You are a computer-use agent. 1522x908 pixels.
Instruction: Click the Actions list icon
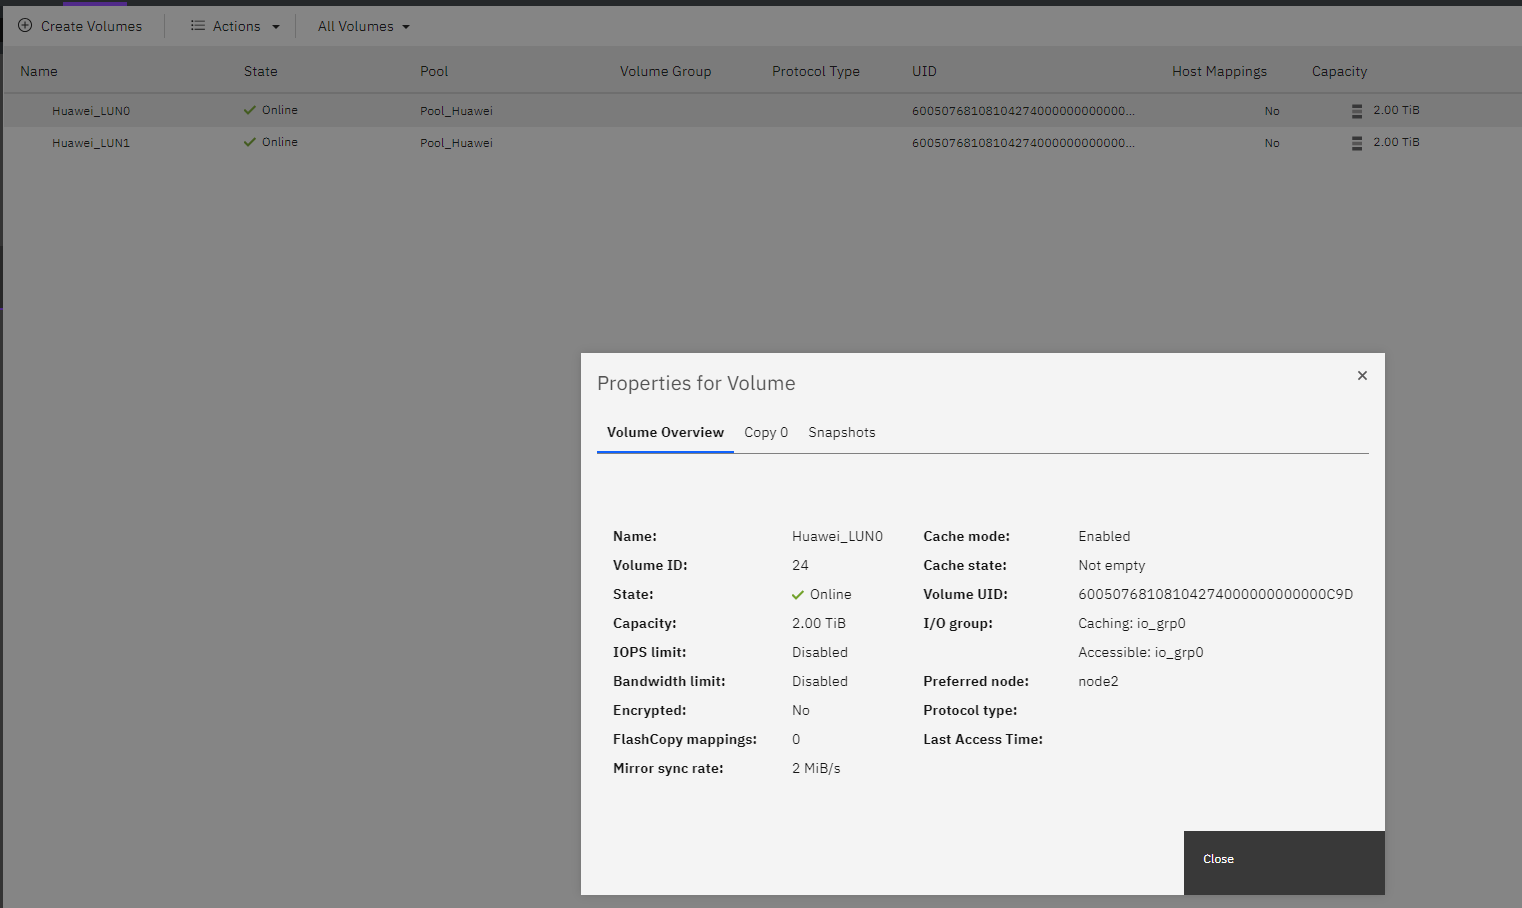(x=198, y=26)
